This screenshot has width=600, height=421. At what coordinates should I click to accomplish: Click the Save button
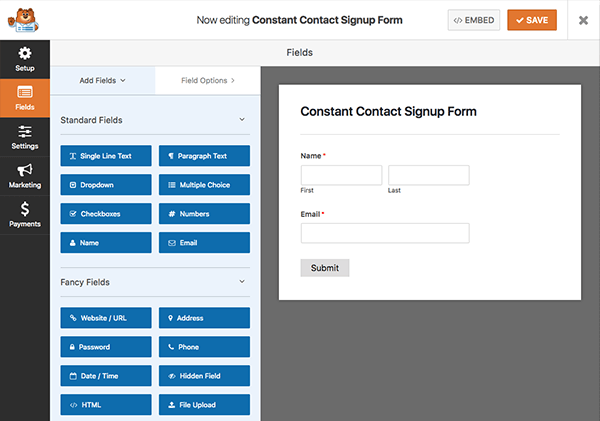coord(531,20)
